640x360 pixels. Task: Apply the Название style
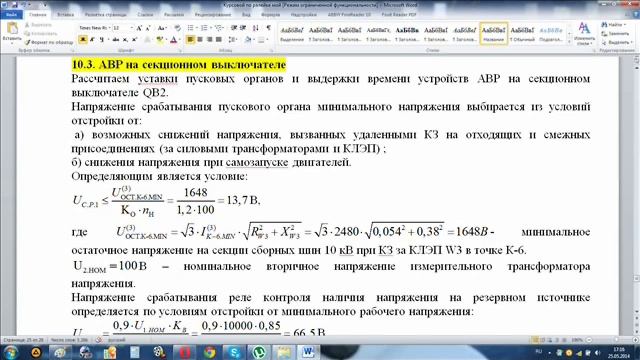click(x=493, y=33)
